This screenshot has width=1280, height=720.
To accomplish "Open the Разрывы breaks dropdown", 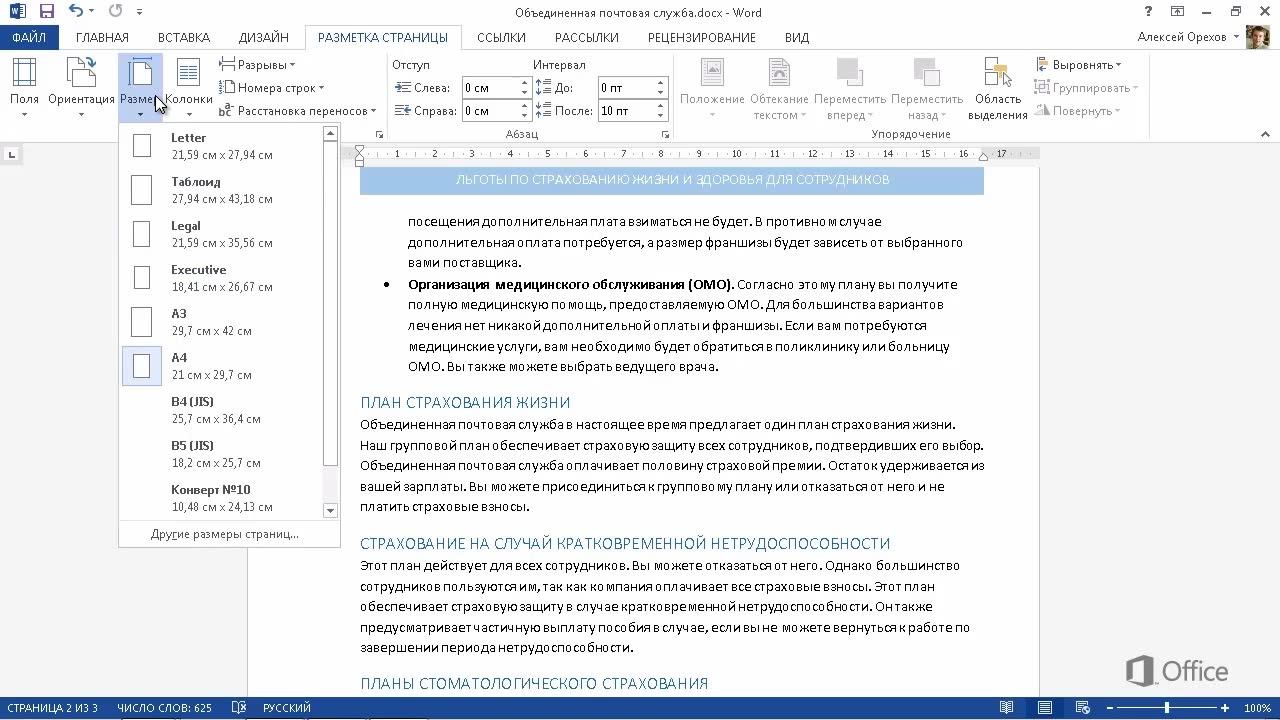I will pyautogui.click(x=258, y=65).
